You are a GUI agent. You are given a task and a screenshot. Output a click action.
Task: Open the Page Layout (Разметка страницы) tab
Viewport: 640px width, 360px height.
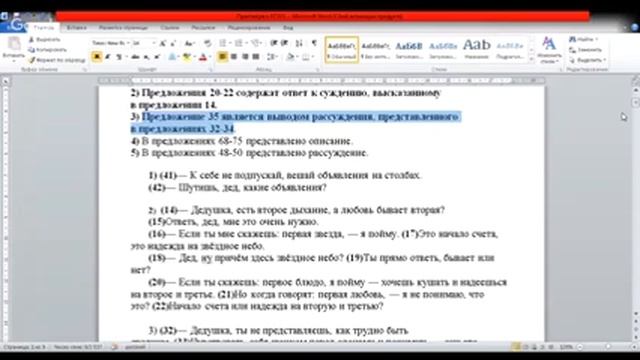point(123,28)
